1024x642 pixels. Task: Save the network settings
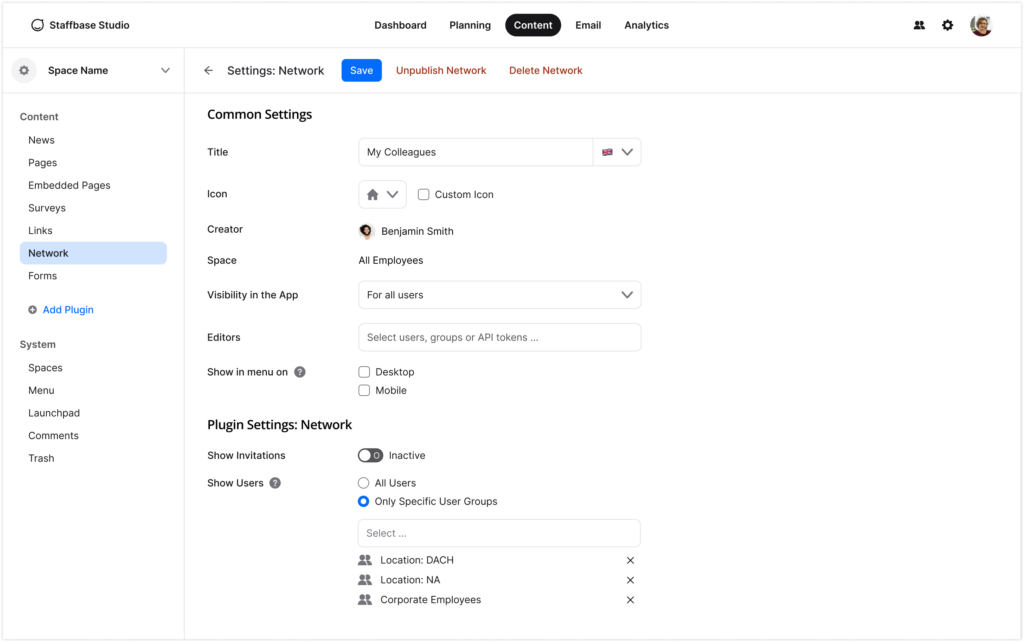(361, 70)
